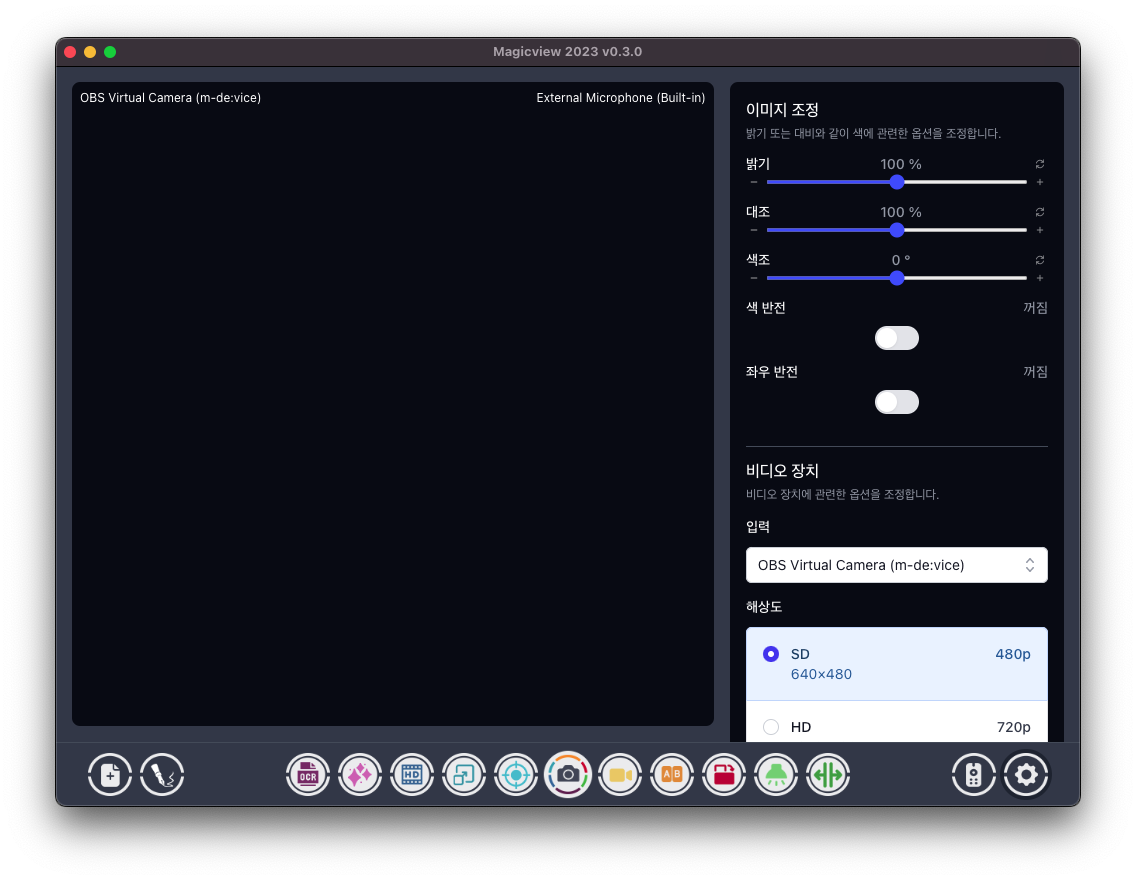1136x880 pixels.
Task: Click the pink sparkles enhance icon
Action: point(360,775)
